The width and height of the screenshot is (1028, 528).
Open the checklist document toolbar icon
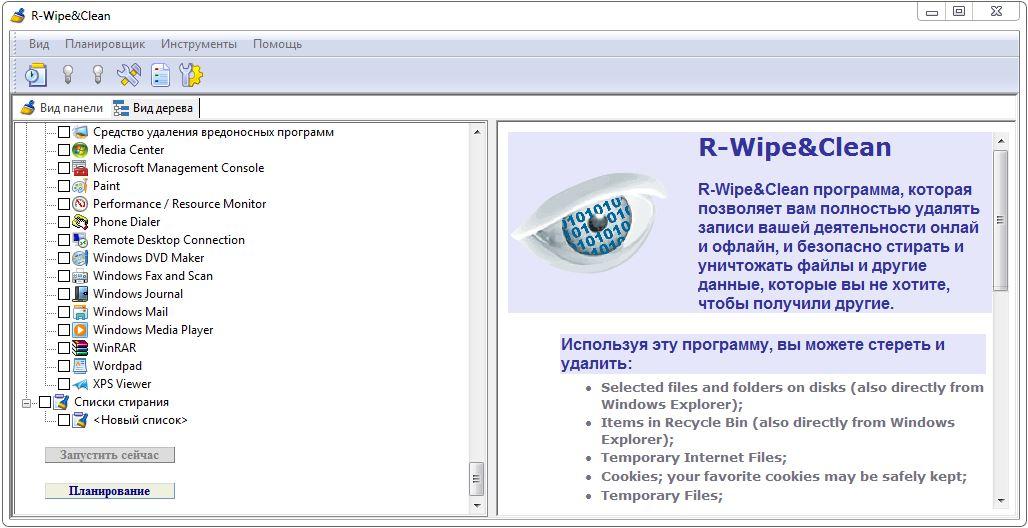pyautogui.click(x=161, y=75)
